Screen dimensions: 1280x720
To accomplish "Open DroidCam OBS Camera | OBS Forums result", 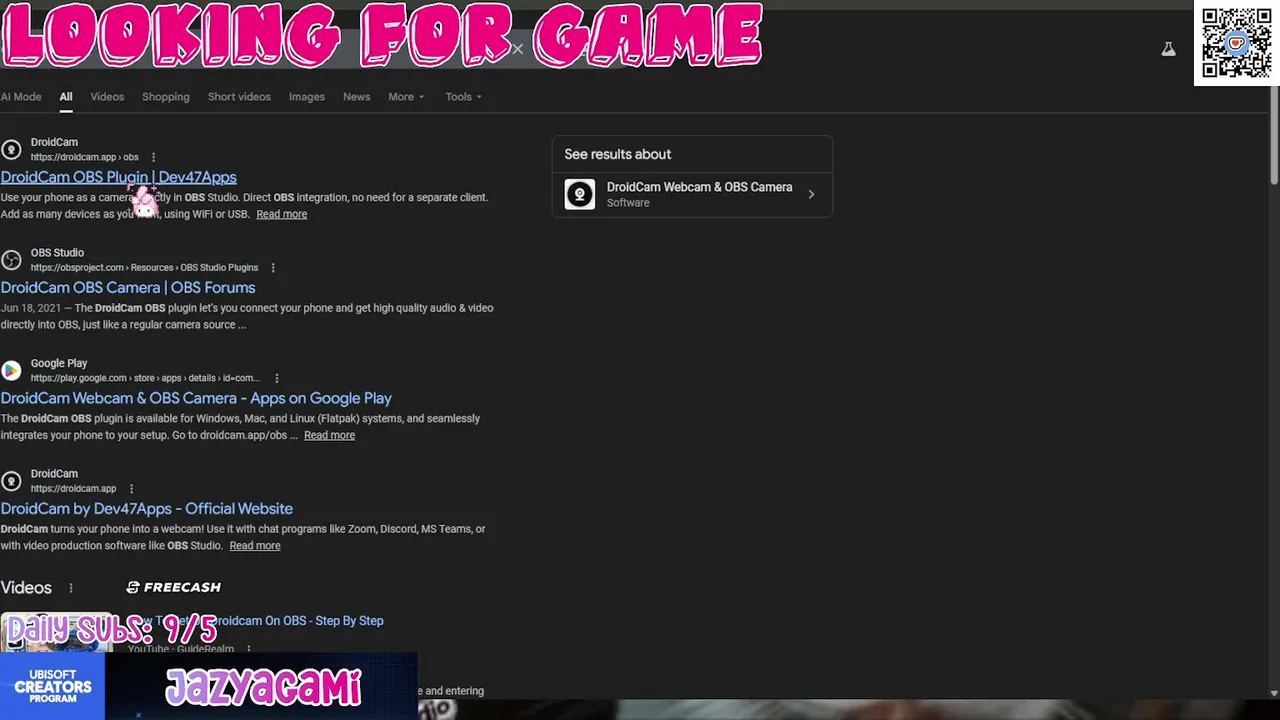I will coord(128,288).
